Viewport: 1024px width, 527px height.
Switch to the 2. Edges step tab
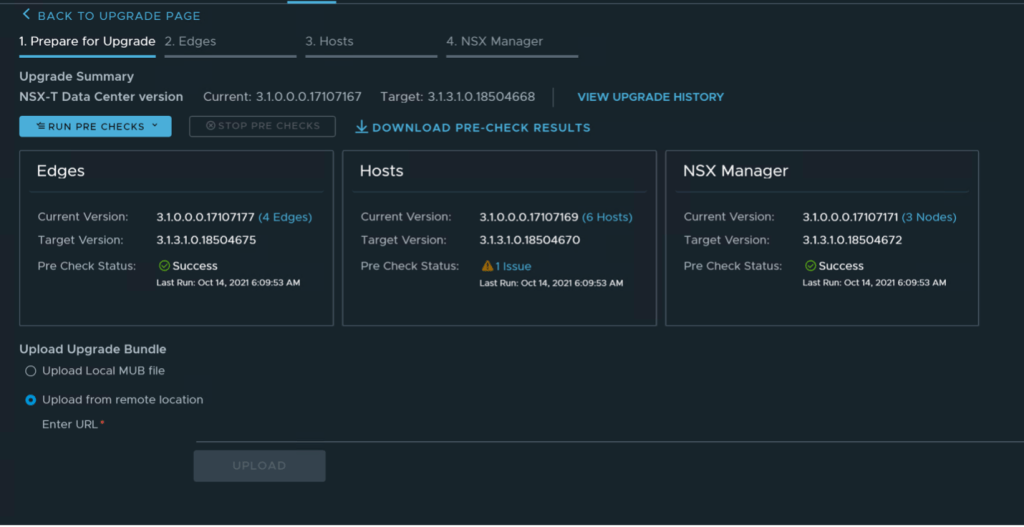tap(190, 42)
